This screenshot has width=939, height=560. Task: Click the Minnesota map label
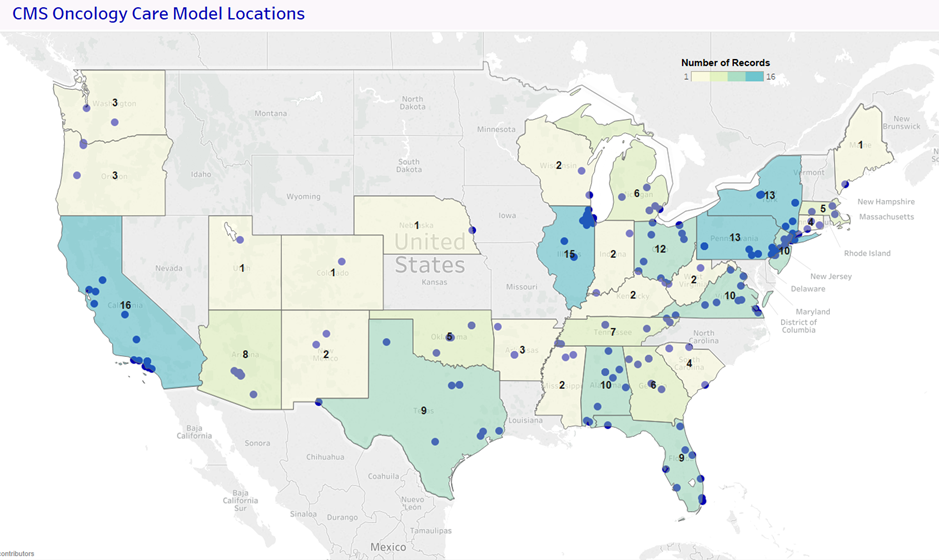[496, 129]
